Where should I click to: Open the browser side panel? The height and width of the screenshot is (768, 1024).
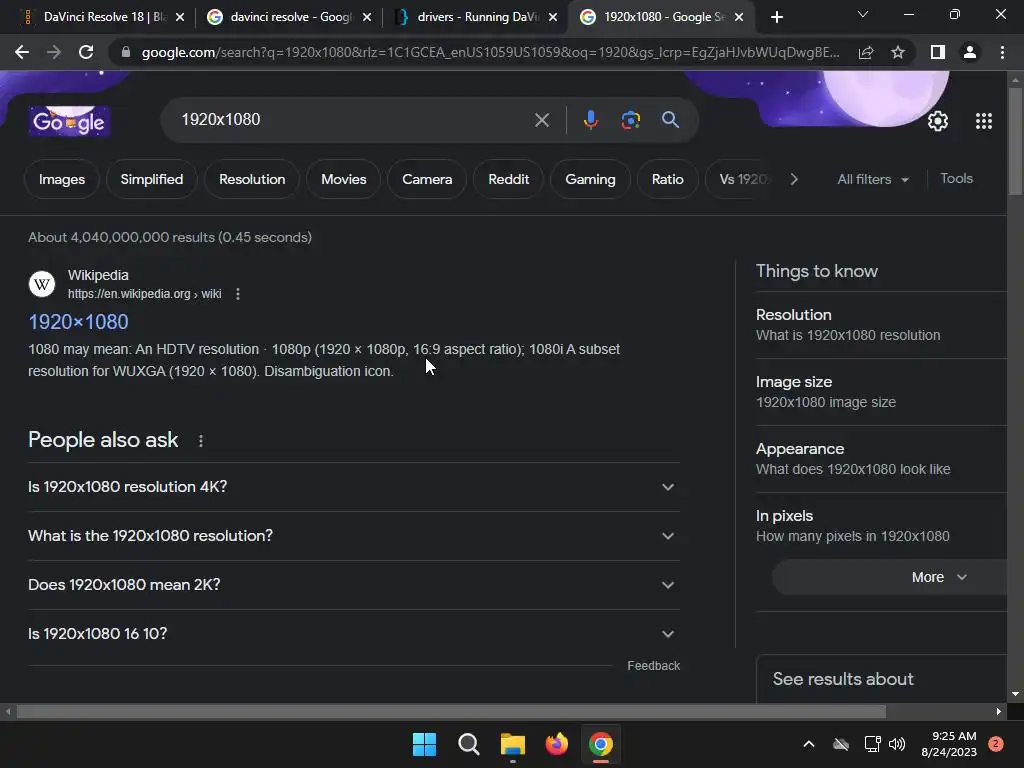pyautogui.click(x=938, y=52)
